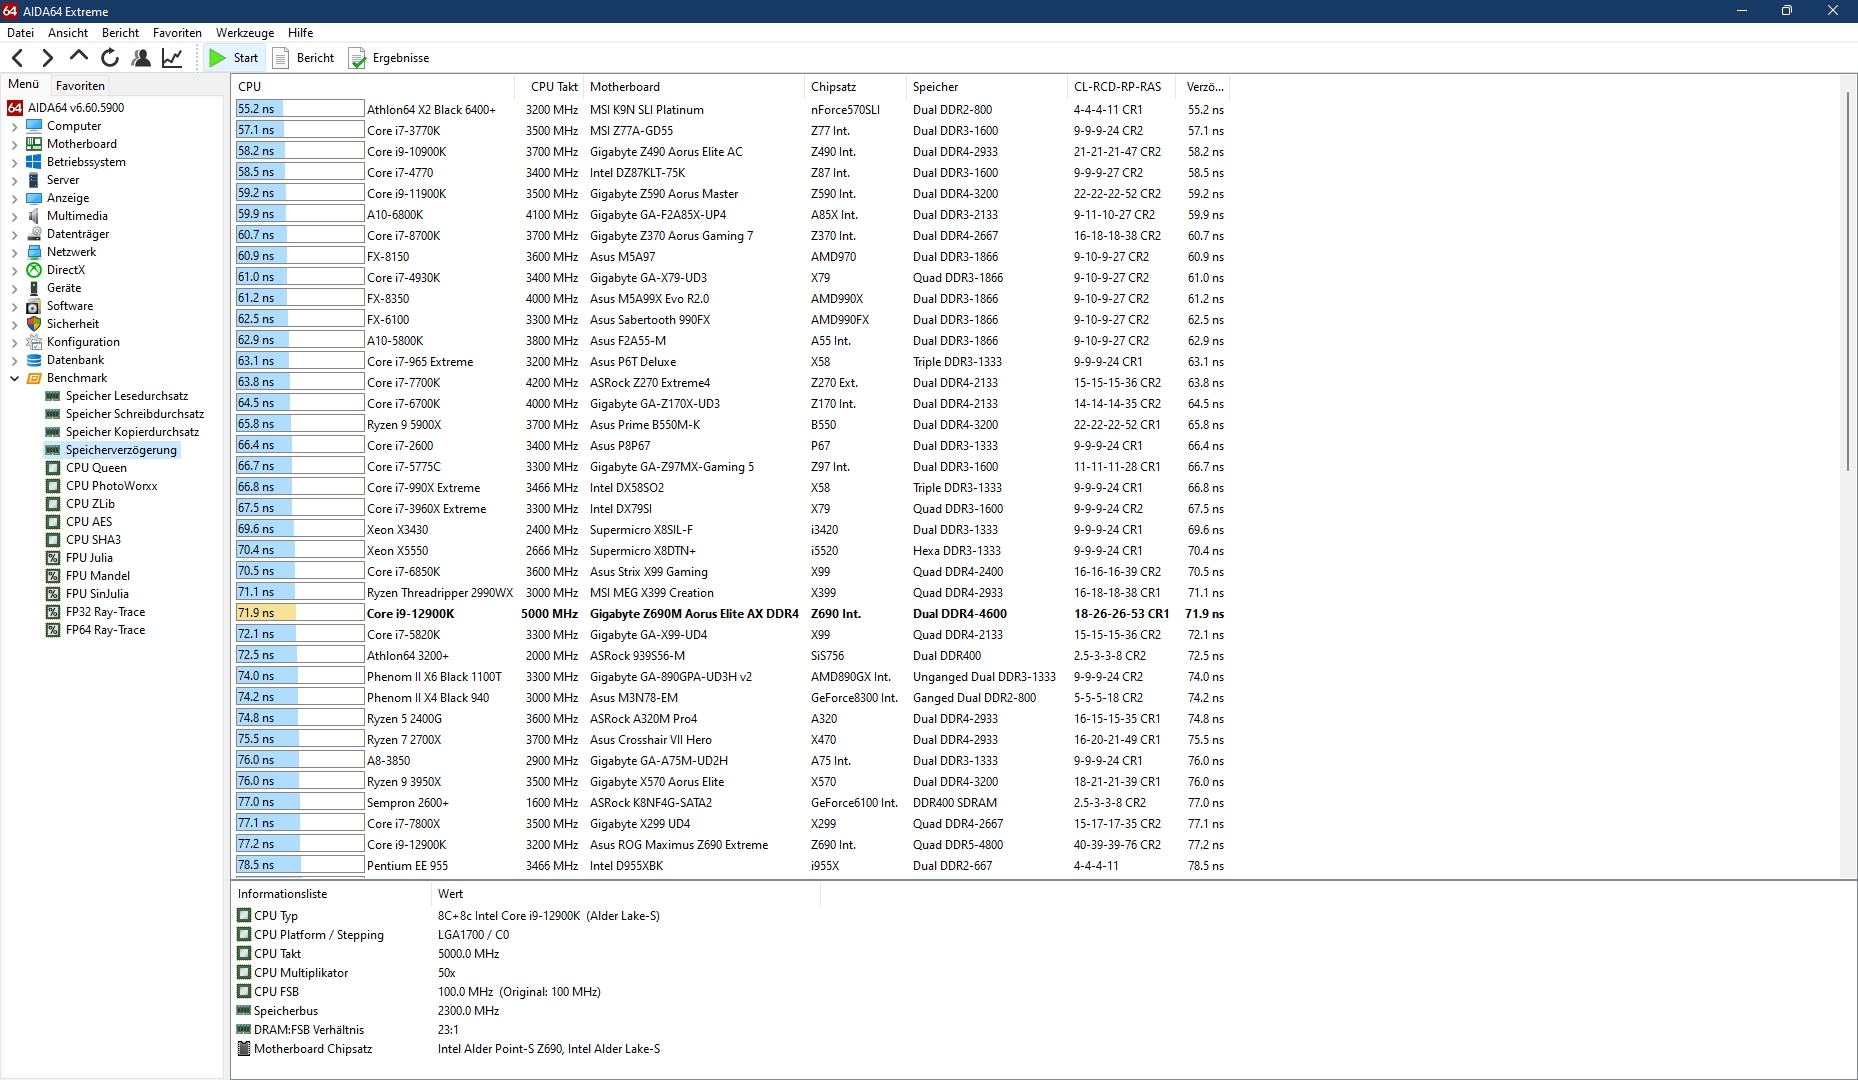The height and width of the screenshot is (1080, 1858).
Task: Open the Datei menu
Action: coord(20,33)
